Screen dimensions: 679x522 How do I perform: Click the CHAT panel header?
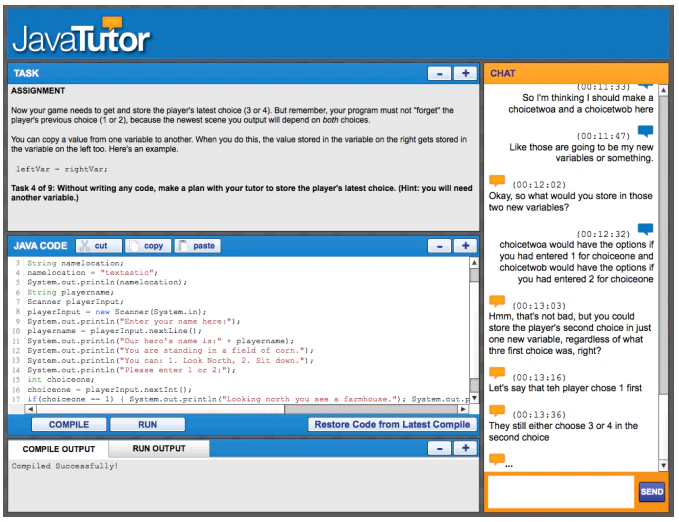[x=576, y=73]
